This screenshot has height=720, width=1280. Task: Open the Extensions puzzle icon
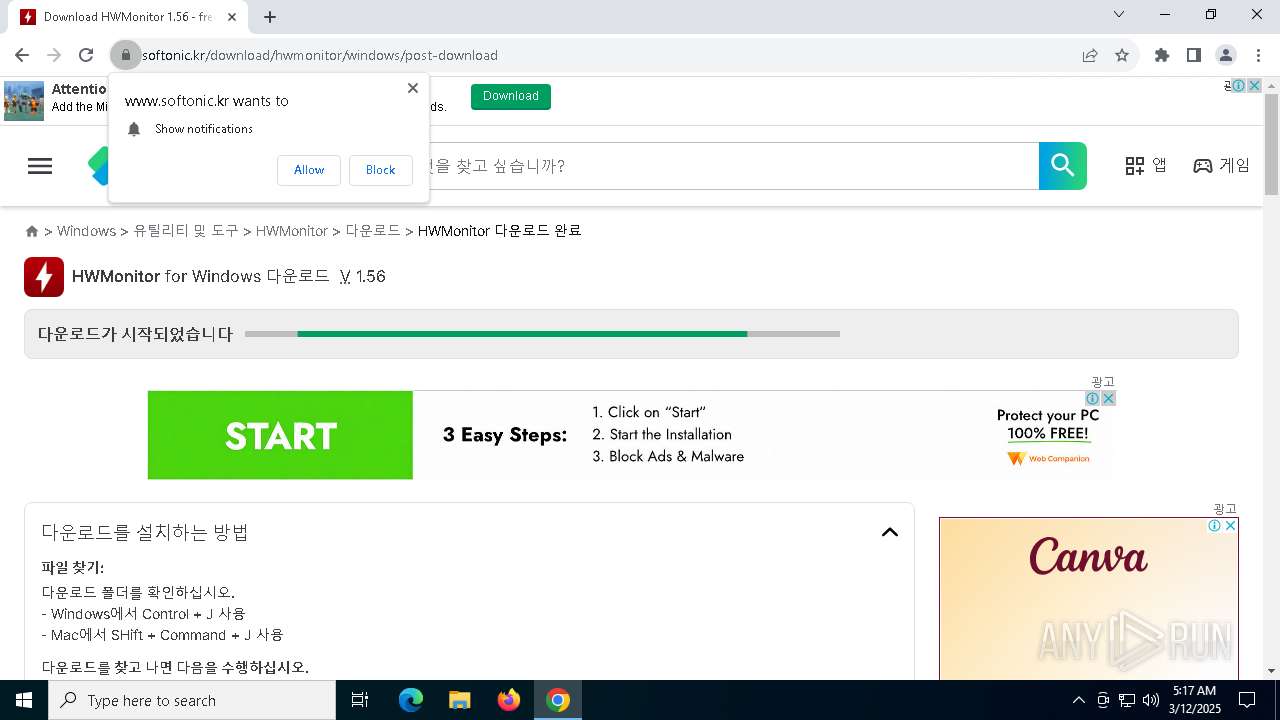[x=1162, y=55]
